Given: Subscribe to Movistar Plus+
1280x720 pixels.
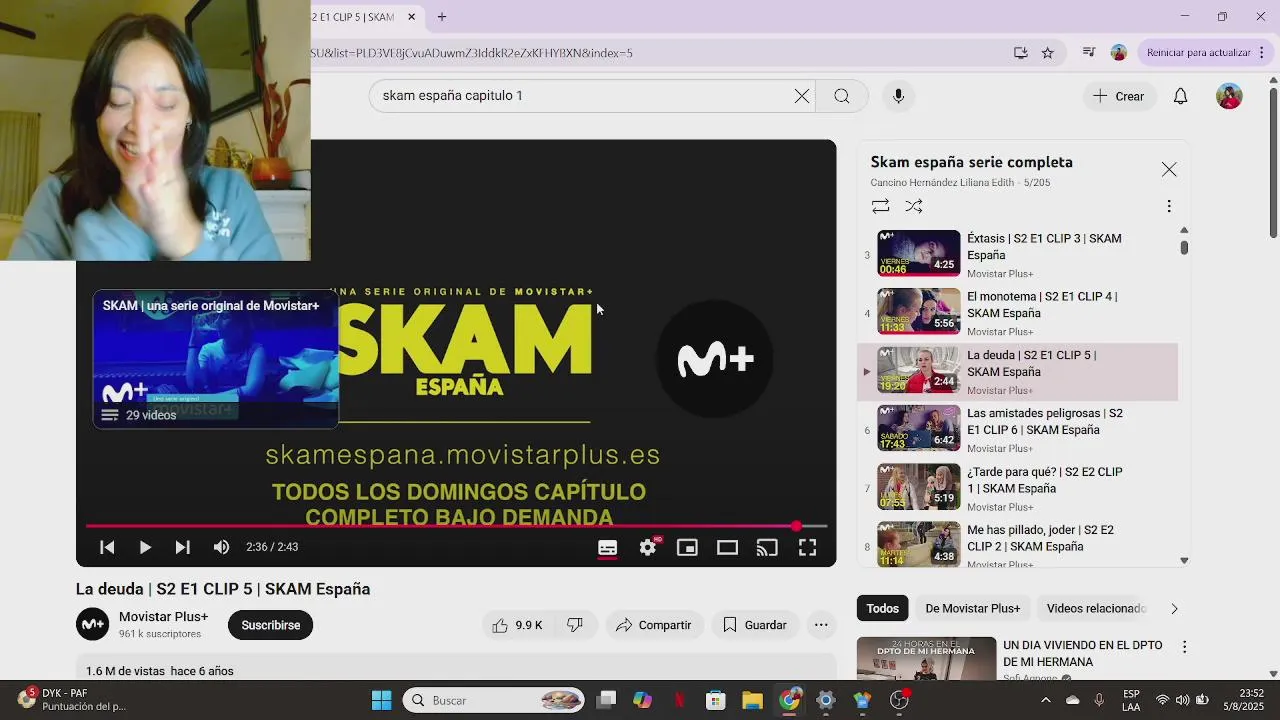Looking at the screenshot, I should click(270, 625).
